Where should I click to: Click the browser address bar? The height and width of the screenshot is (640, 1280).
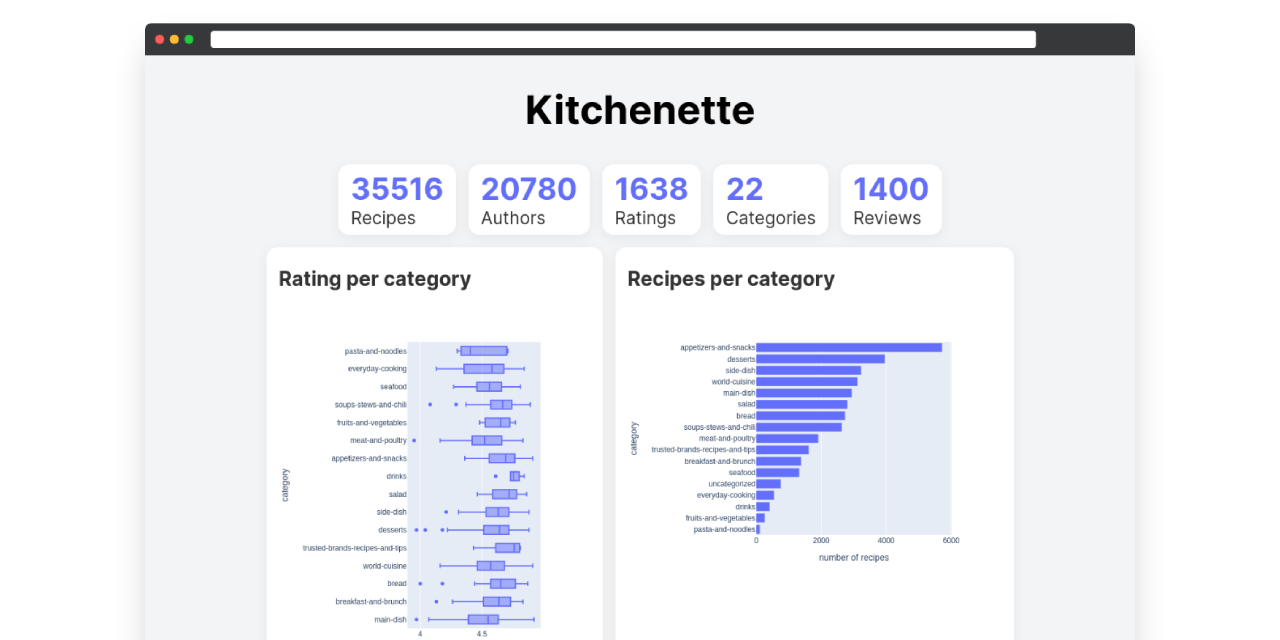(x=622, y=38)
